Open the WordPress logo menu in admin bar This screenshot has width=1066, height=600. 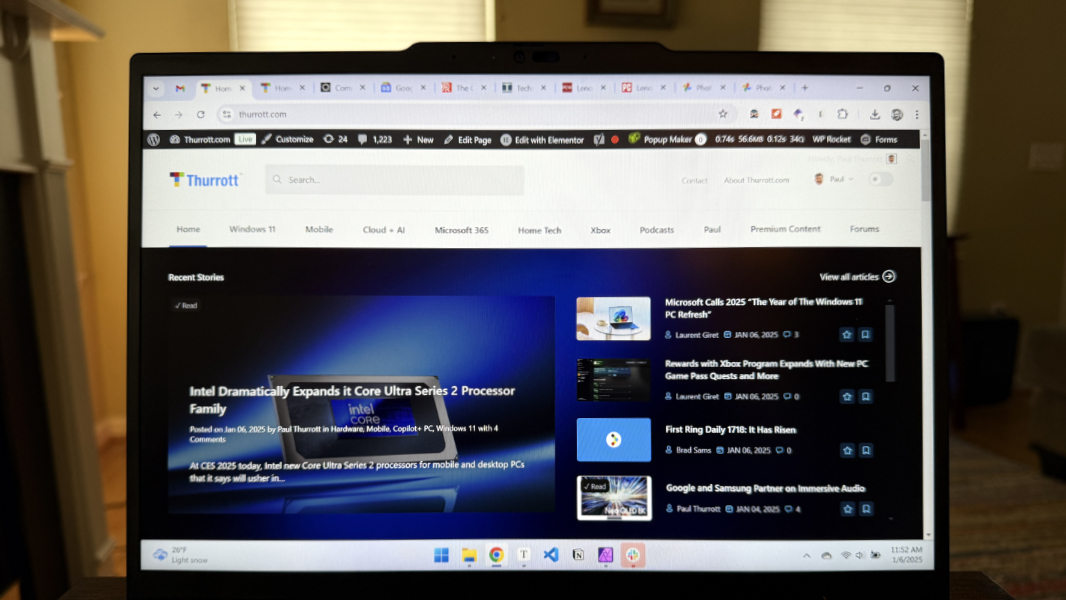(x=153, y=140)
